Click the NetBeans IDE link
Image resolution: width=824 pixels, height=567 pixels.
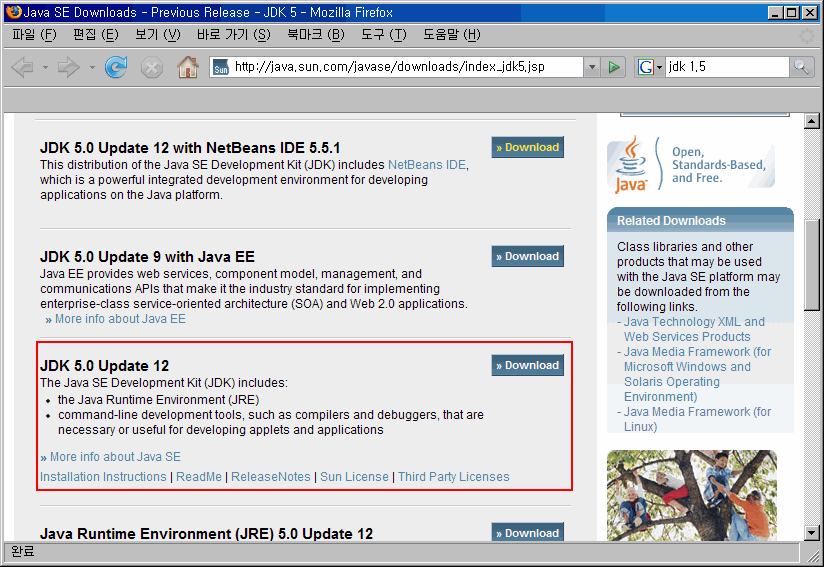[x=427, y=165]
